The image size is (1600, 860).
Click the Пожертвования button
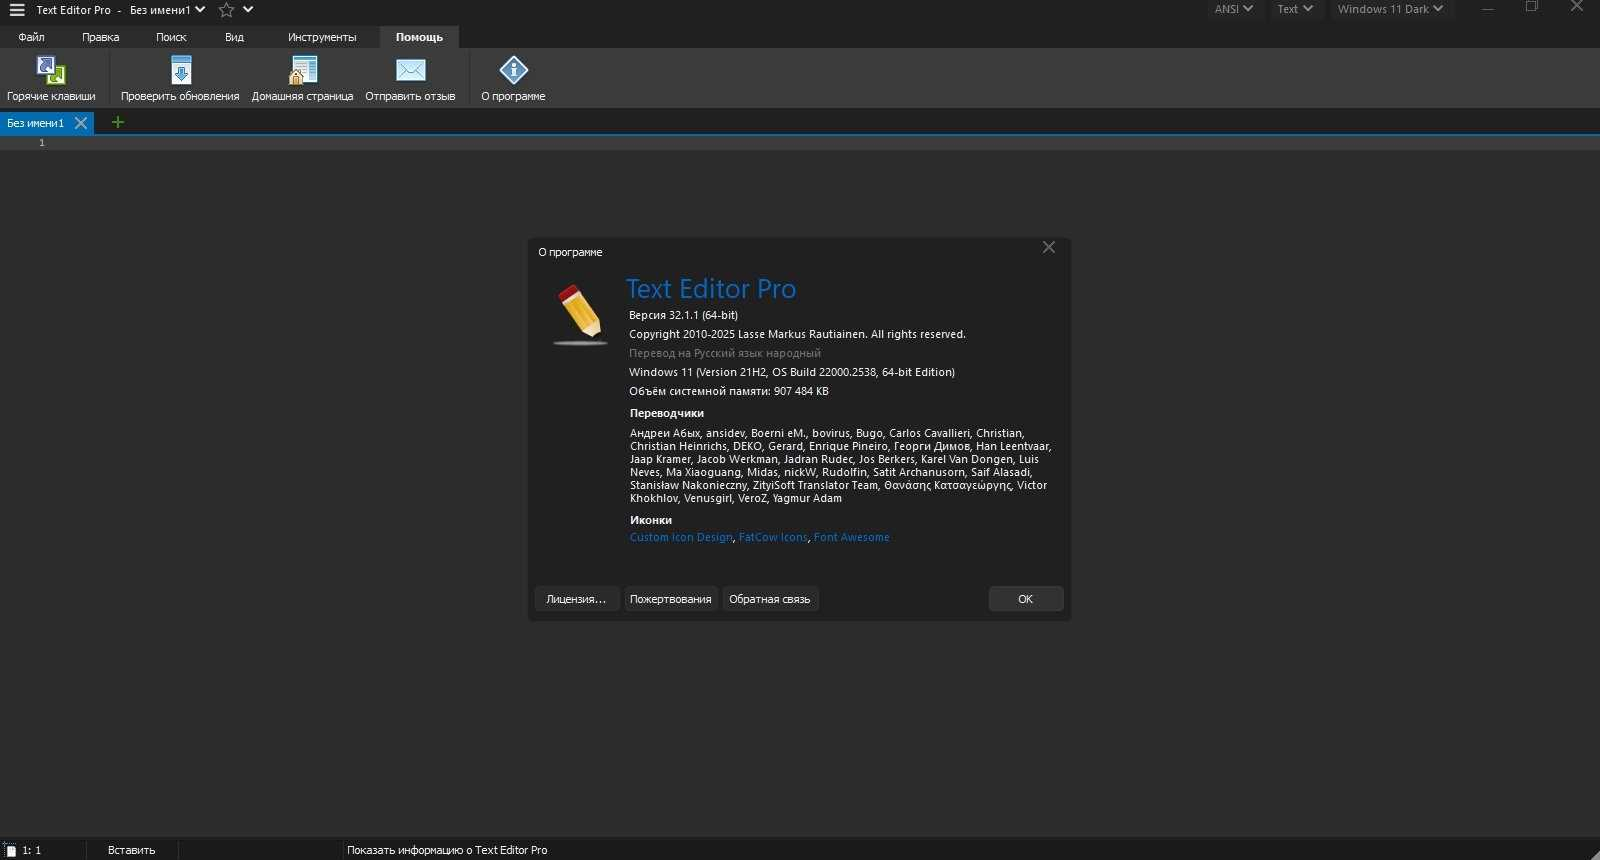pyautogui.click(x=670, y=599)
